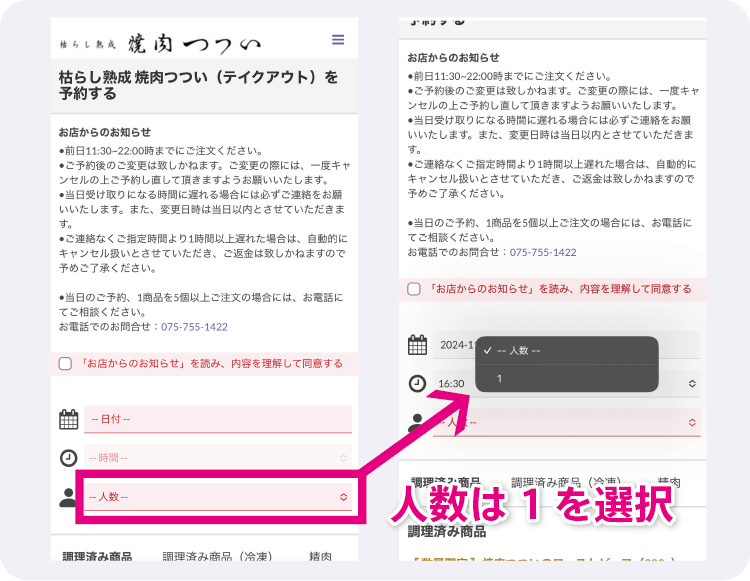The width and height of the screenshot is (750, 581).
Task: Open the 16:30 time dropdown arrows
Action: (692, 383)
